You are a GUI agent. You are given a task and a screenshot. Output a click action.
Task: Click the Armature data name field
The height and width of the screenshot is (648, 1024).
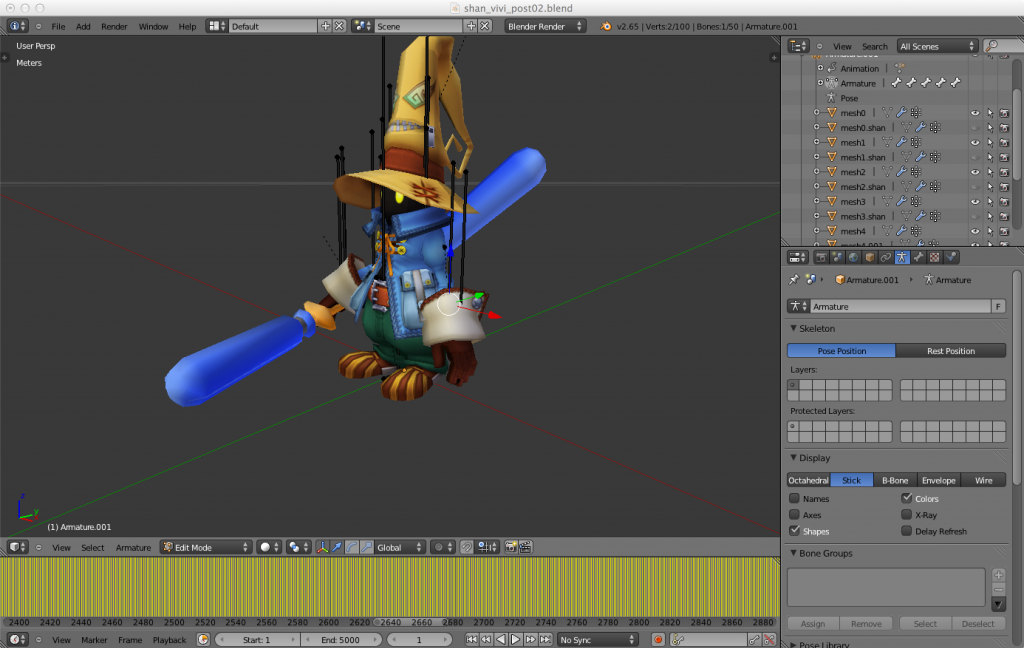900,306
